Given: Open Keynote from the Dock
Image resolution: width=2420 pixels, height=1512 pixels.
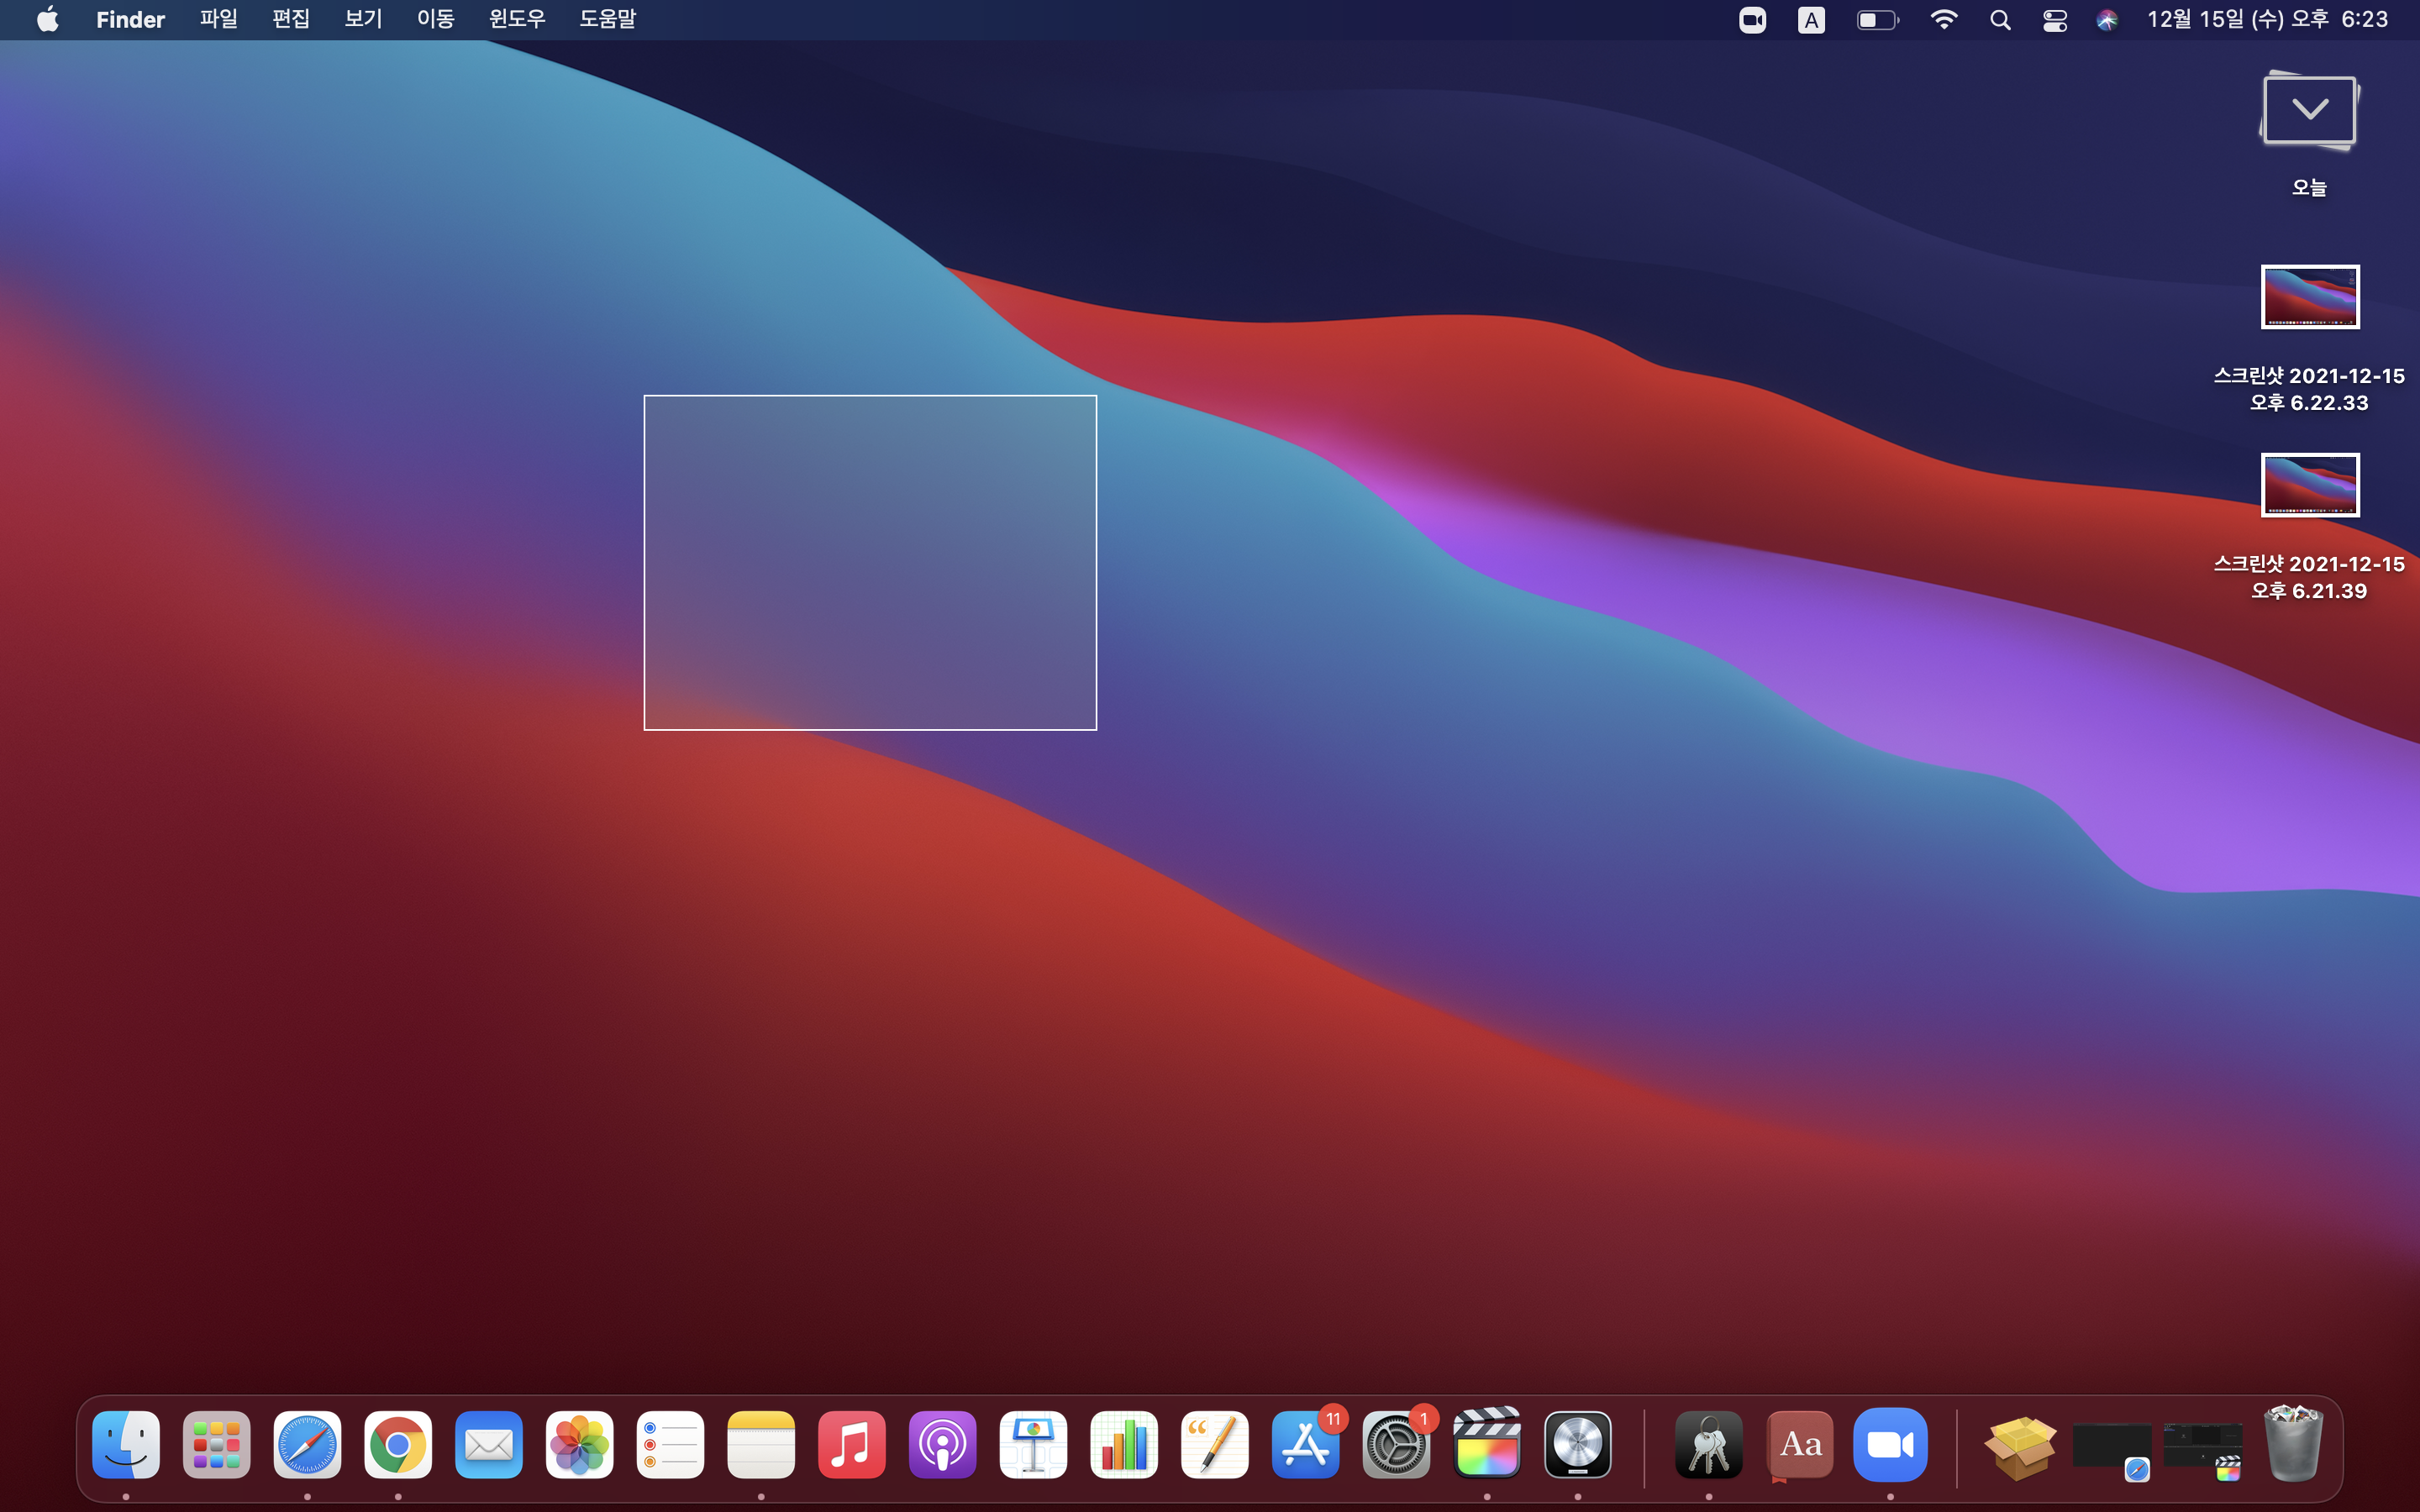Looking at the screenshot, I should (x=1033, y=1444).
